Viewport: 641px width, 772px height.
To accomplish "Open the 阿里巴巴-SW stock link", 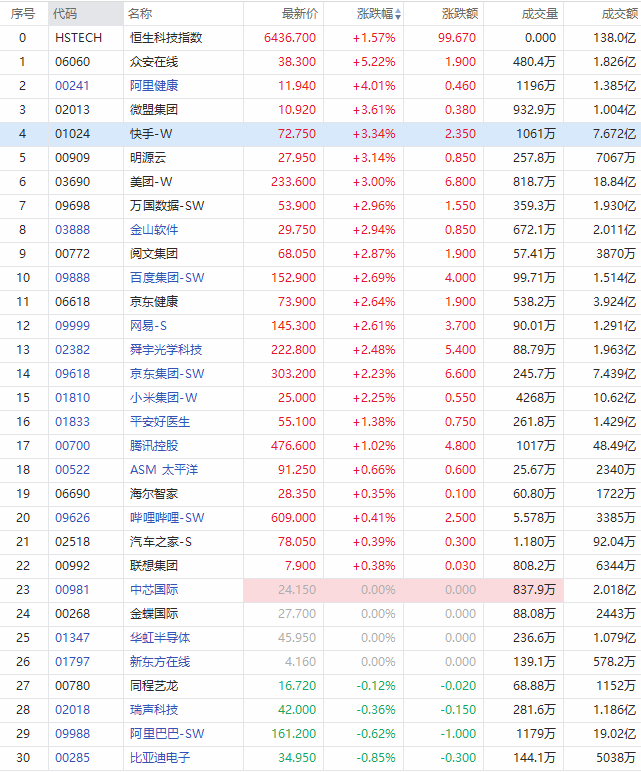I will pos(167,734).
